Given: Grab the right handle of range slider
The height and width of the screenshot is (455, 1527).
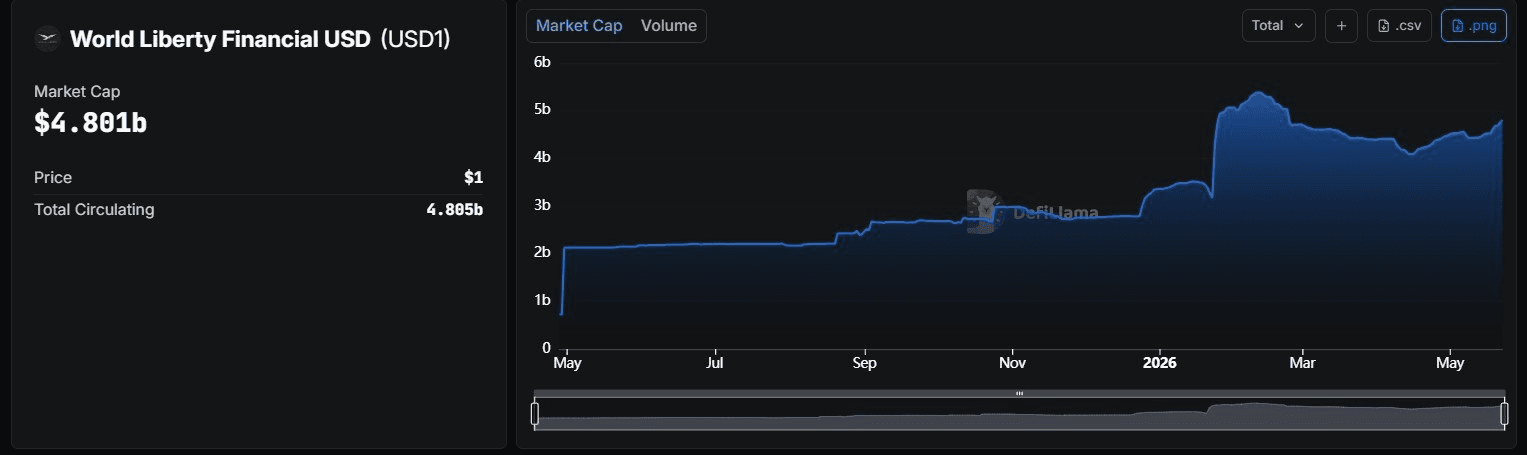Looking at the screenshot, I should (x=1504, y=413).
